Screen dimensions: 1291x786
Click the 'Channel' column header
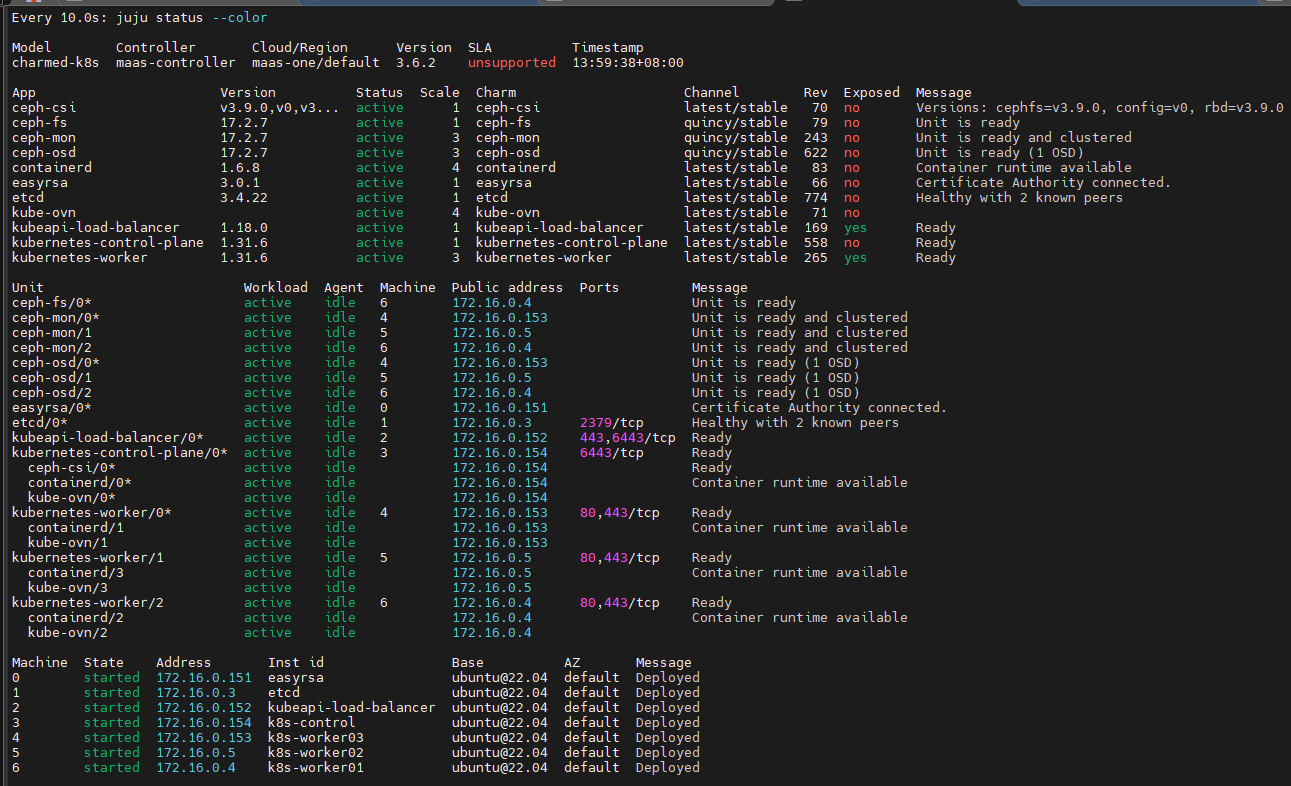[711, 93]
